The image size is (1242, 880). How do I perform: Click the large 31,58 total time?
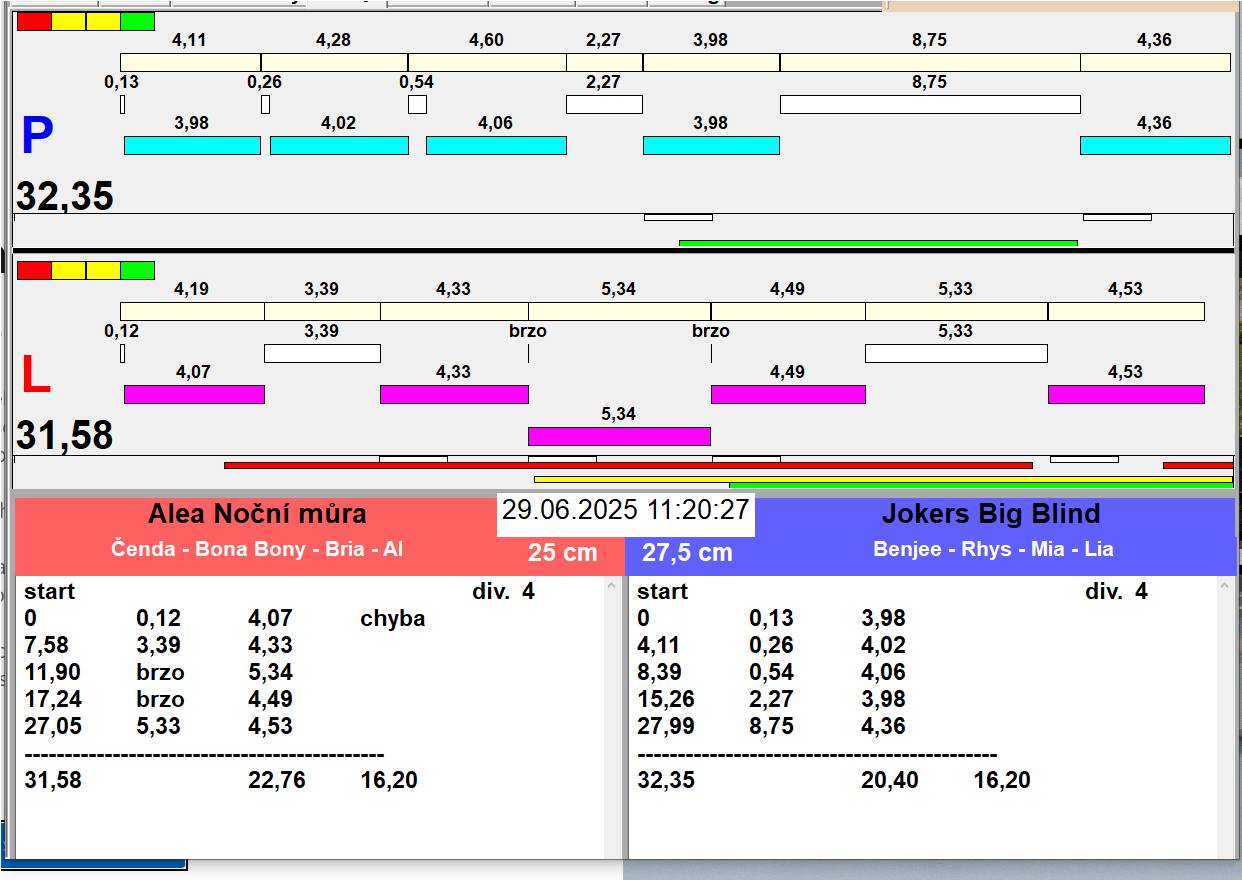click(65, 436)
